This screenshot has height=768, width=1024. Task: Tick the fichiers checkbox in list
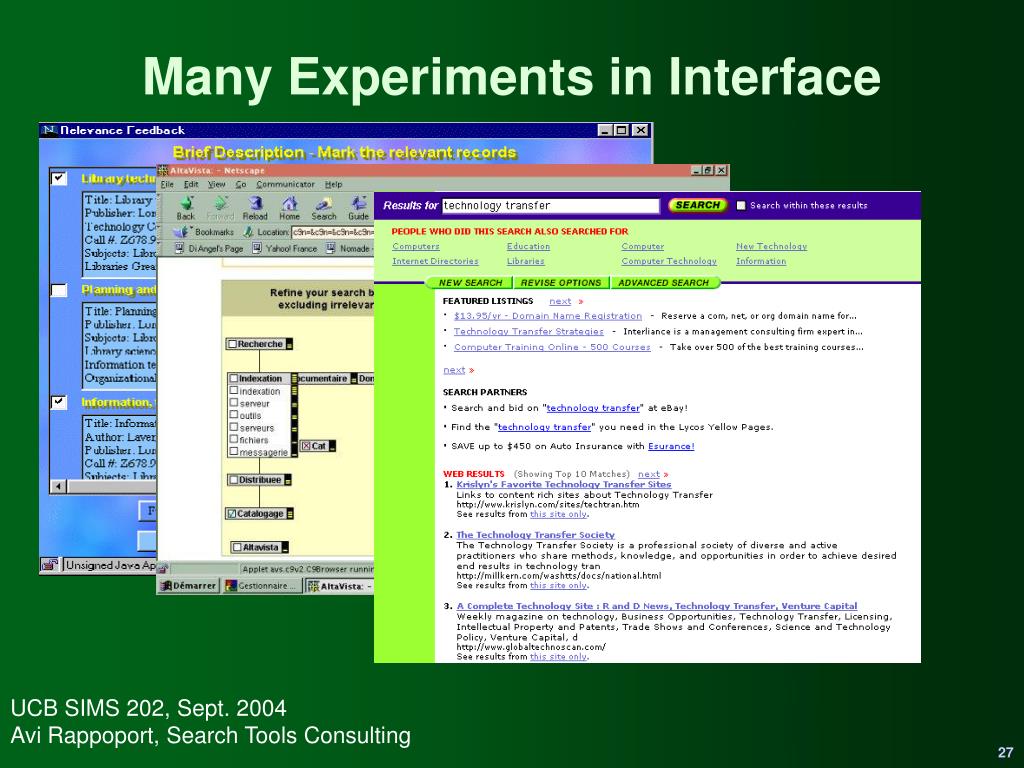[x=234, y=440]
